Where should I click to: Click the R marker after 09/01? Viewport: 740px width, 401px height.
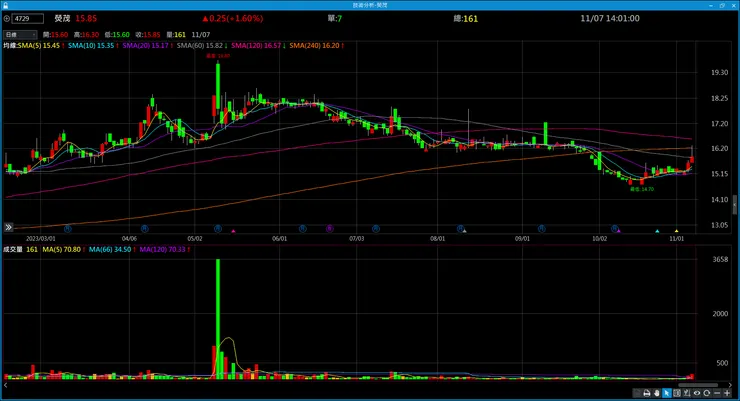click(541, 229)
